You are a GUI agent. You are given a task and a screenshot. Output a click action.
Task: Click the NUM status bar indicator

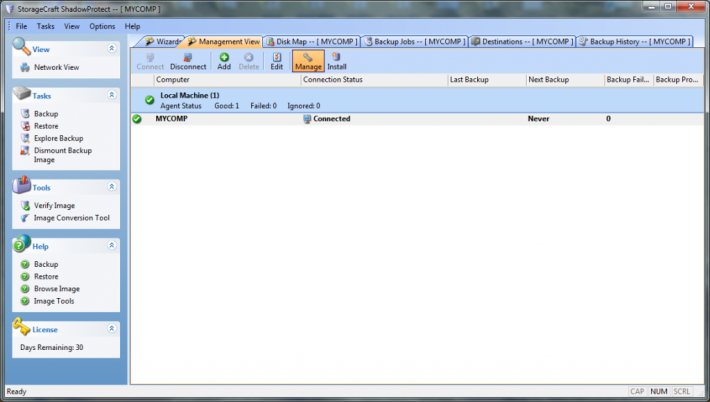pos(658,392)
